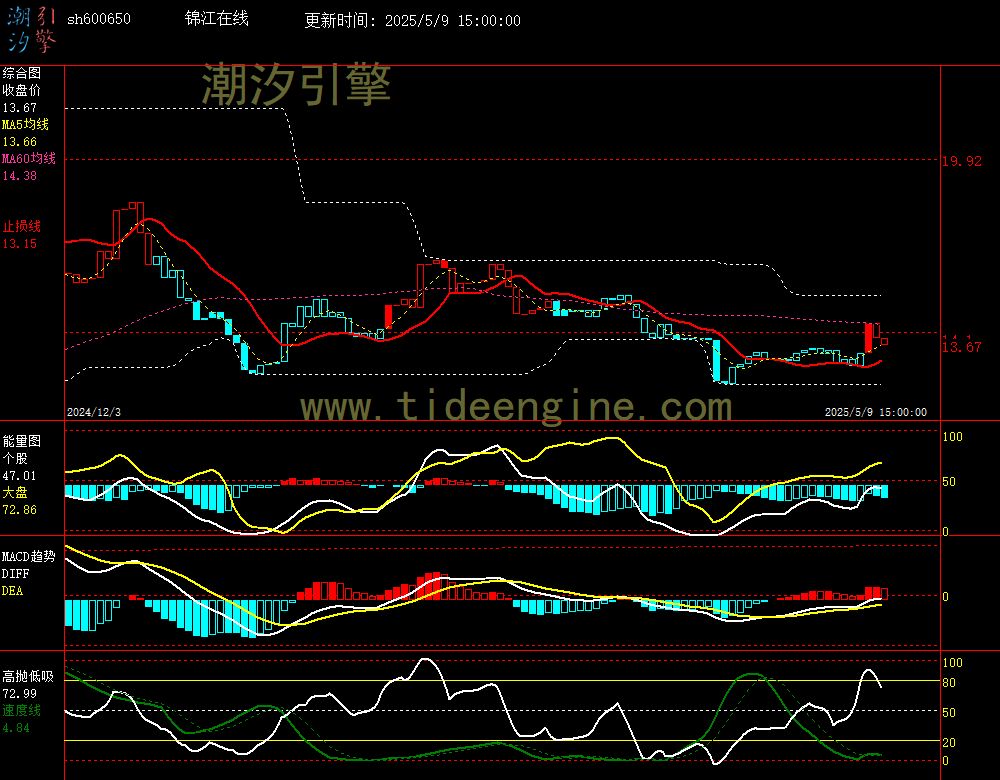
Task: Select the 止损线 legend label
Action: pyautogui.click(x=22, y=226)
